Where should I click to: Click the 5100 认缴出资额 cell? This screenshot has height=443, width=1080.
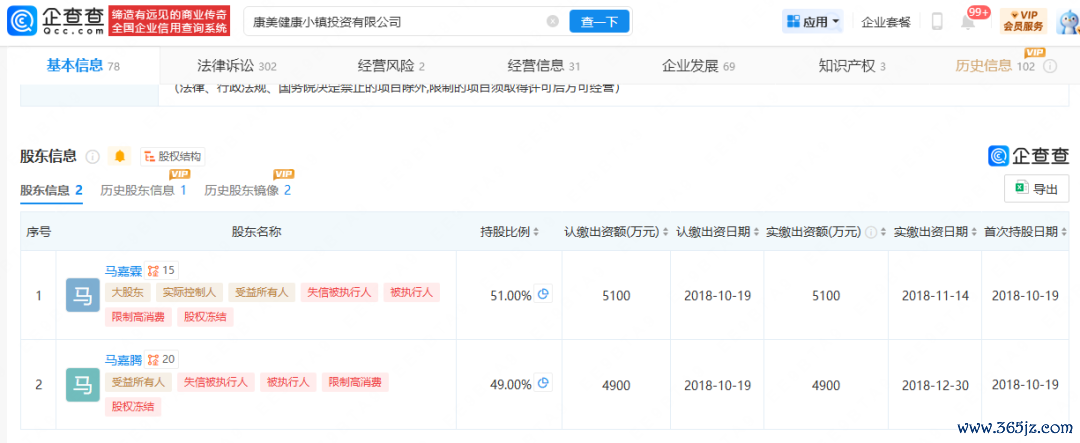pyautogui.click(x=616, y=296)
